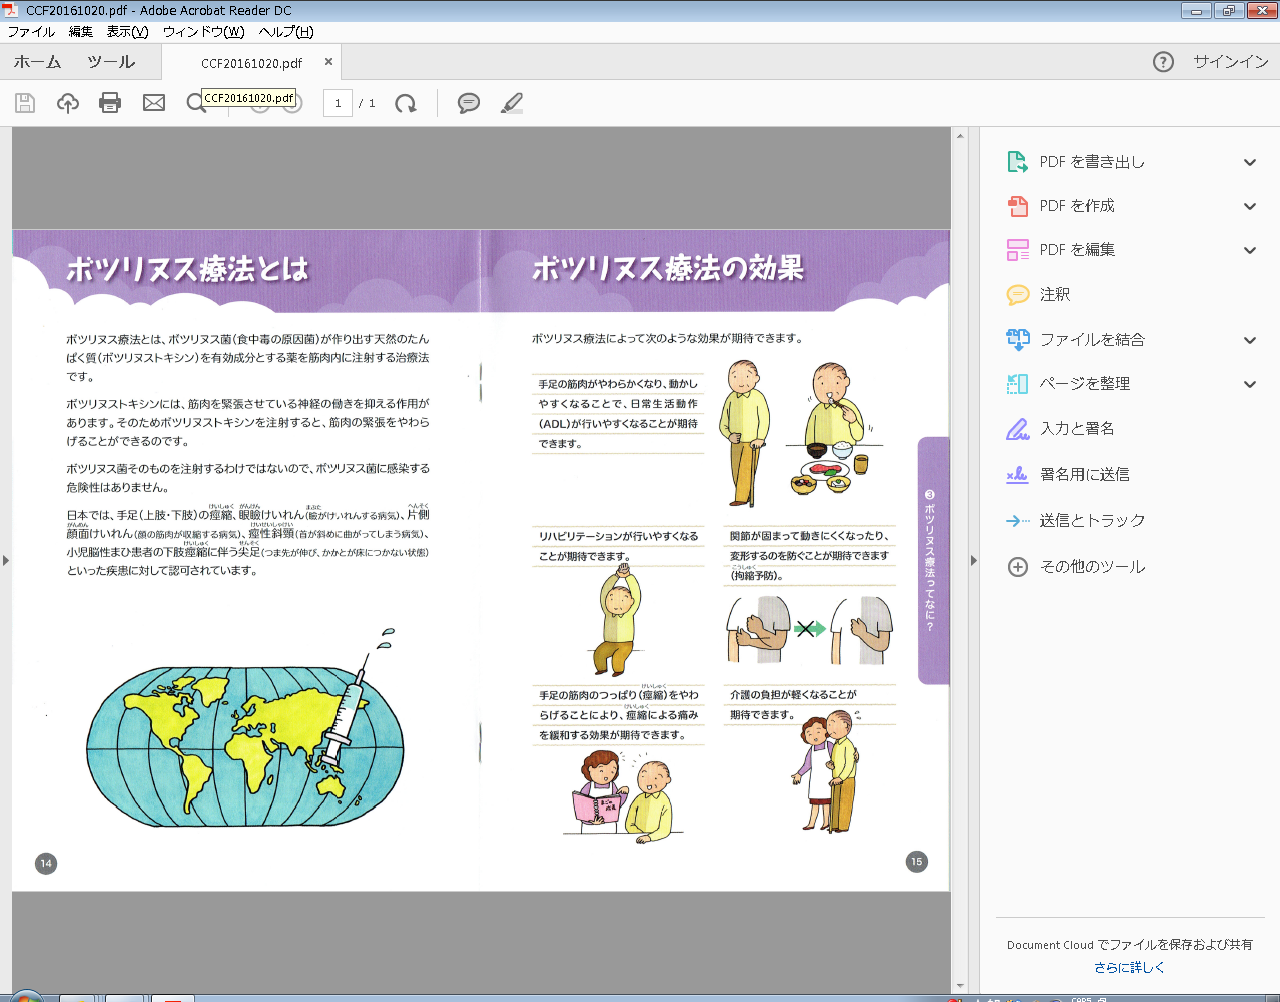Click the PDF を編集 edit icon
The width and height of the screenshot is (1280, 1002).
tap(1017, 250)
